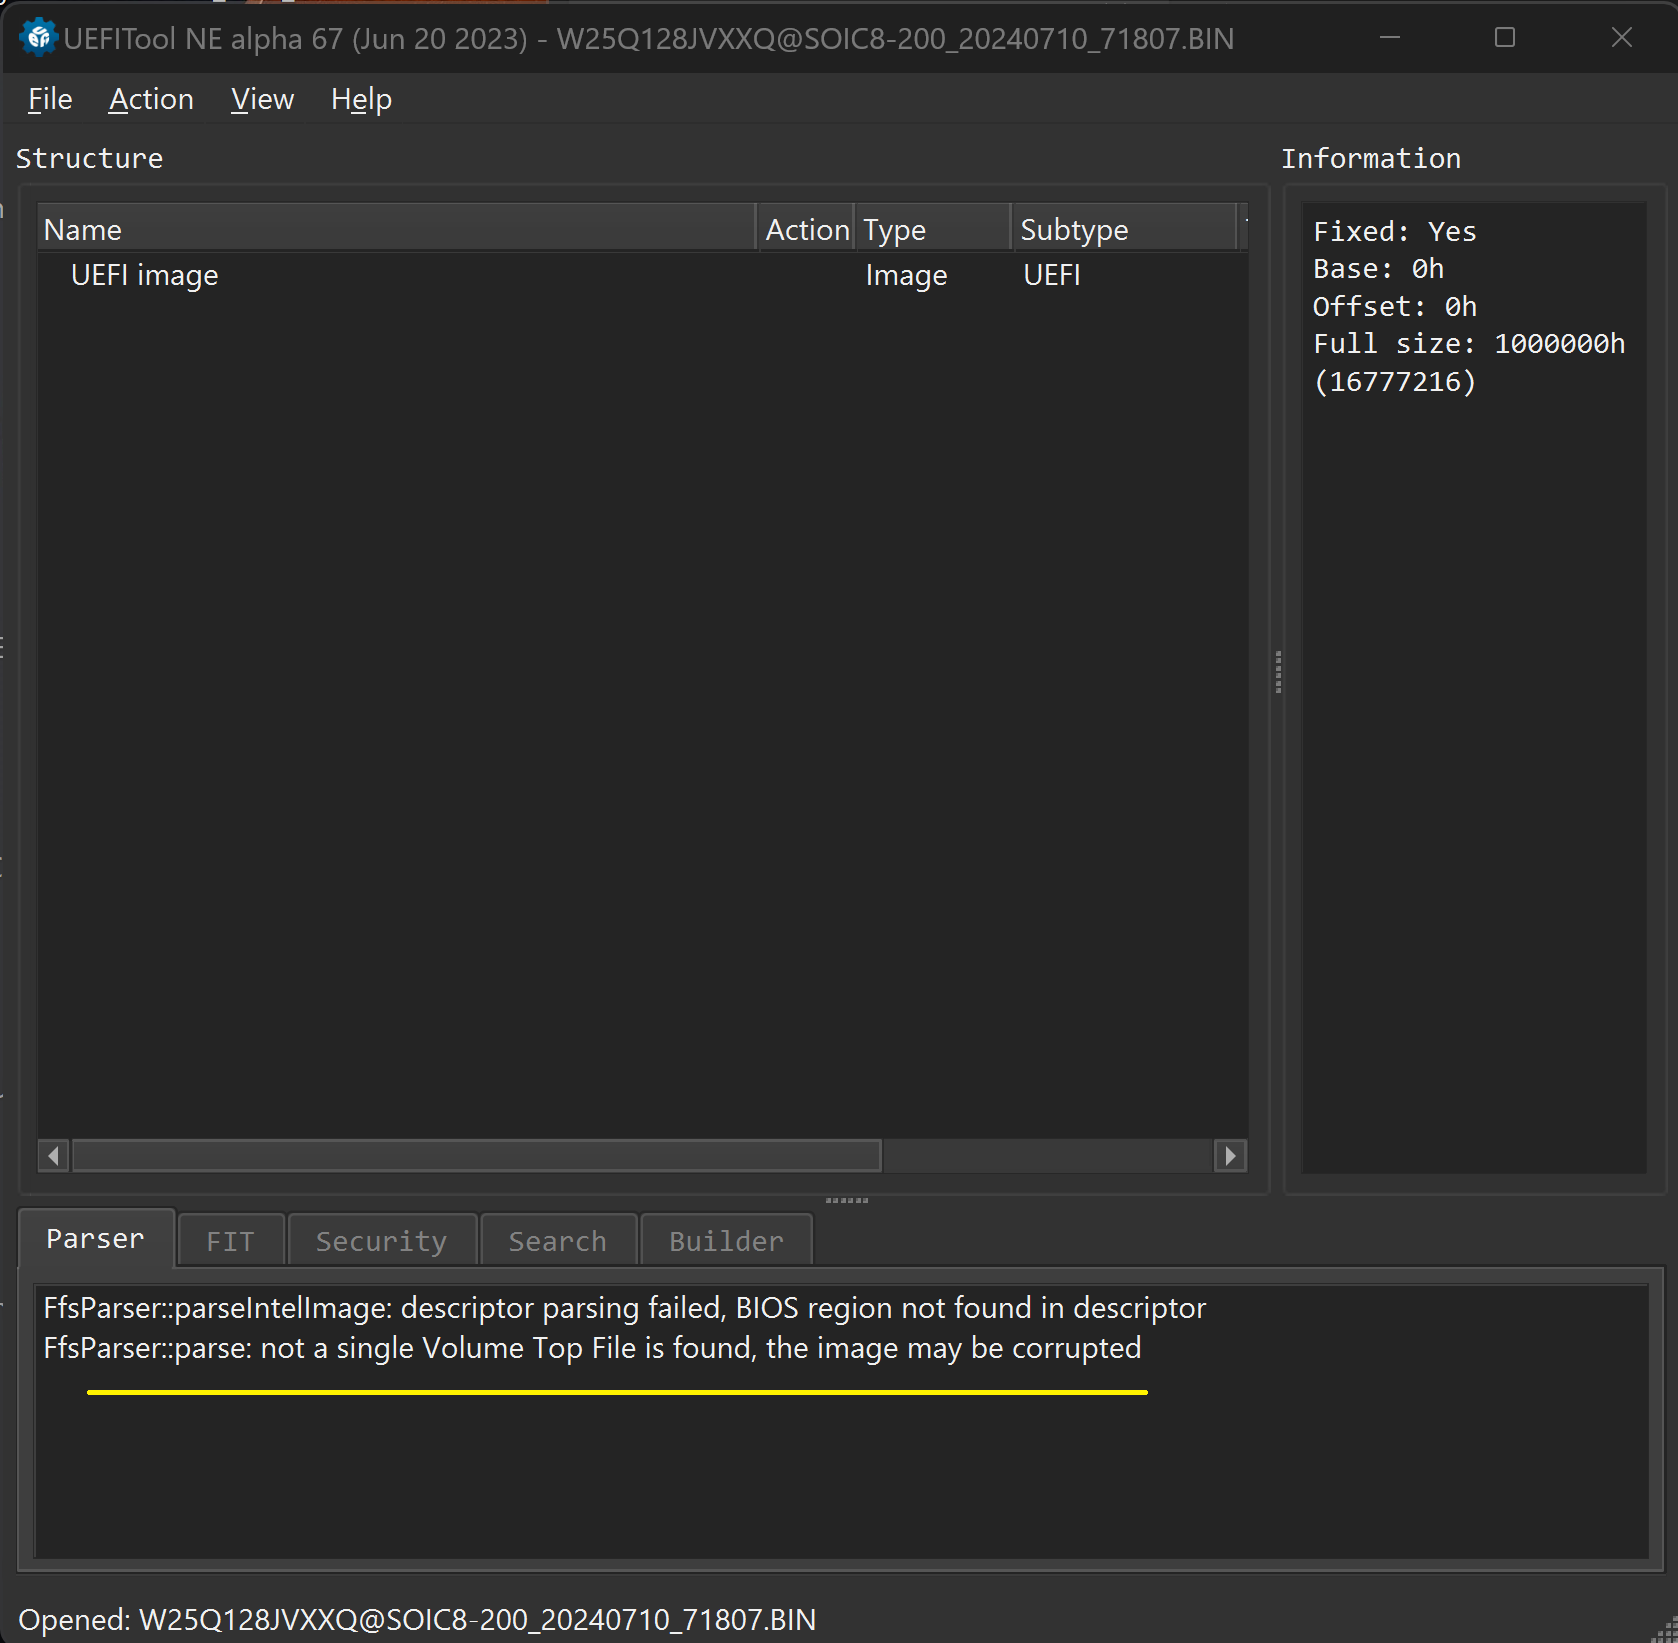Screen dimensions: 1678x1643
Task: Switch to the Builder tab
Action: point(726,1241)
